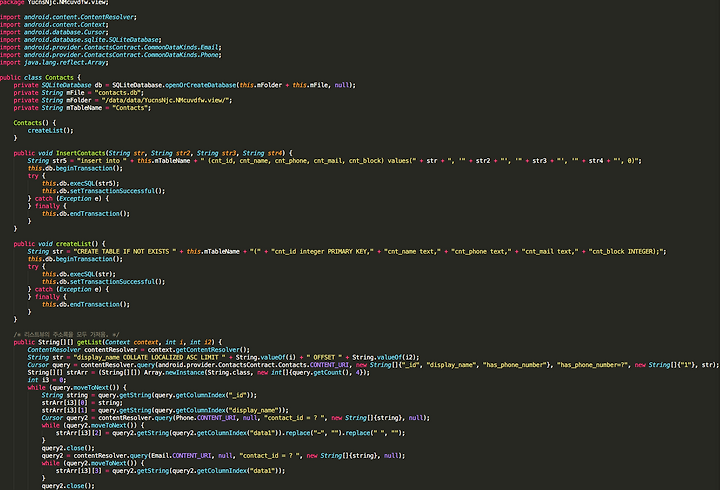Click the 'int i3 = 0;' line
Viewport: 720px width, 490px height.
click(x=47, y=380)
